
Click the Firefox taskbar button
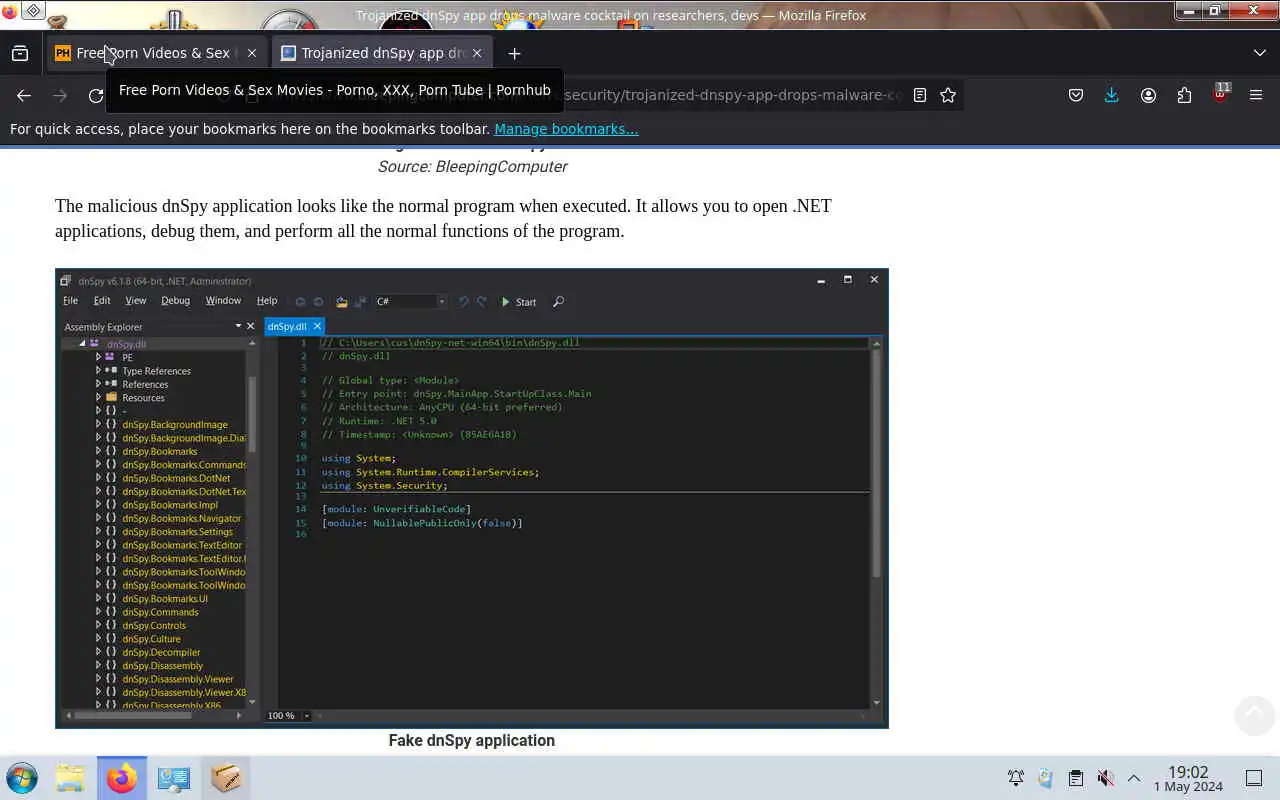point(122,778)
